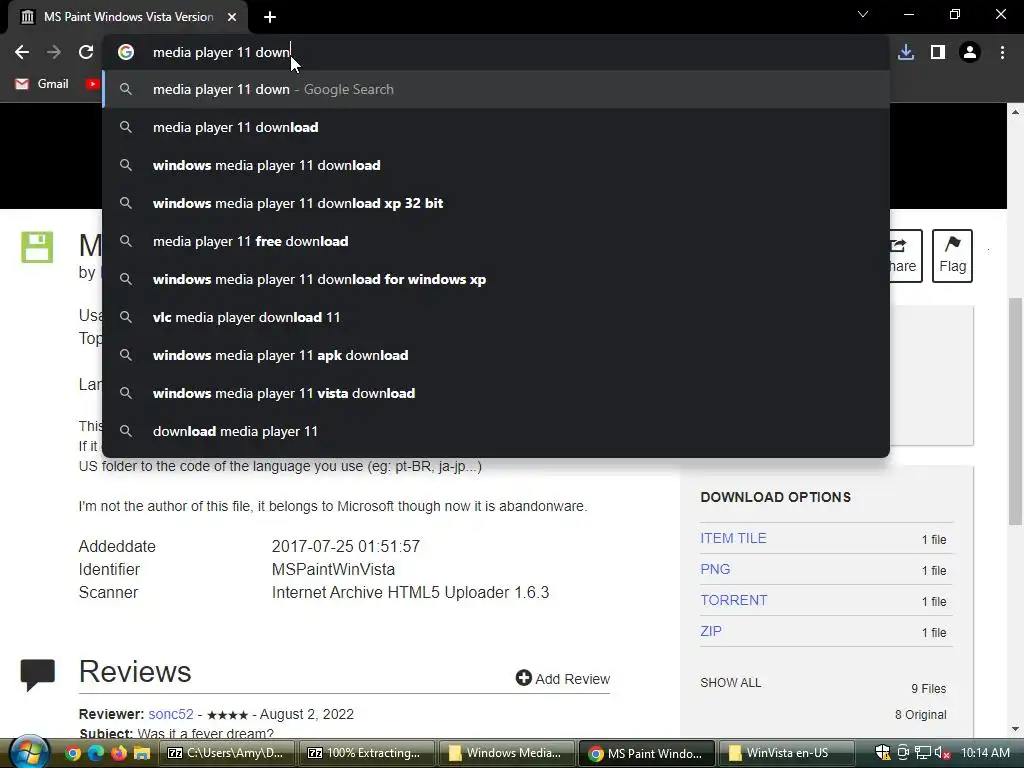The width and height of the screenshot is (1024, 768).
Task: Switch to the 100% Extracting taskbar window
Action: [365, 753]
